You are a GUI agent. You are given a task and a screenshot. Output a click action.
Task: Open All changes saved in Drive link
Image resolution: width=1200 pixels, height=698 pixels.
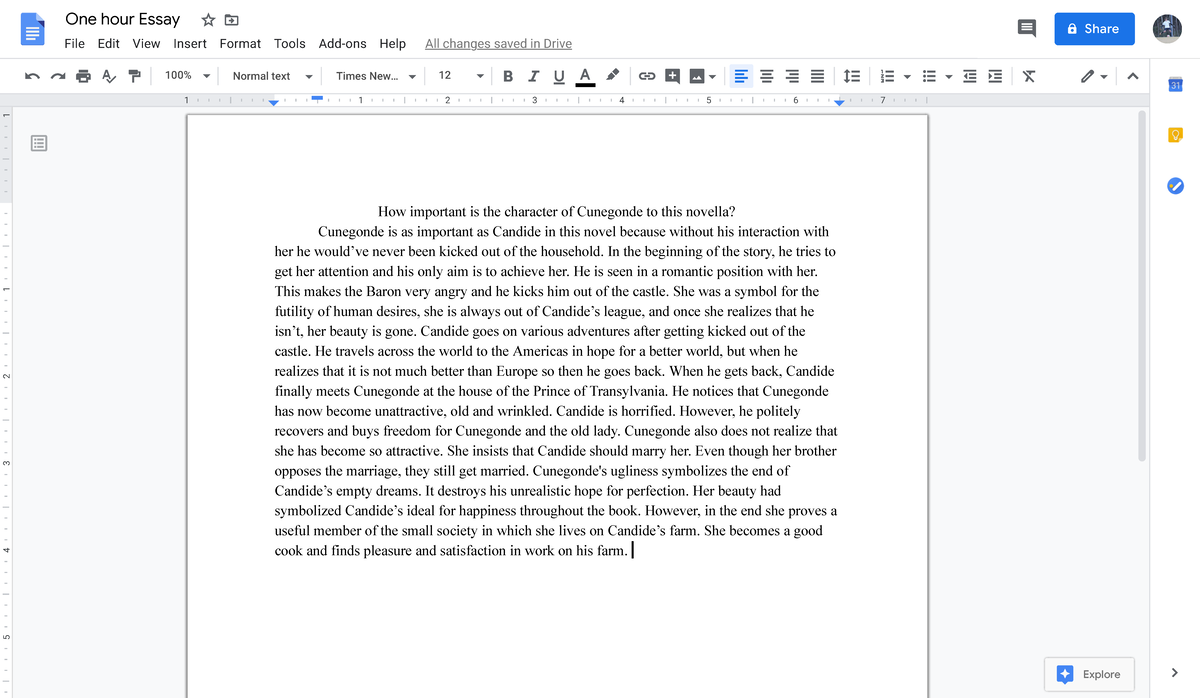pyautogui.click(x=498, y=43)
